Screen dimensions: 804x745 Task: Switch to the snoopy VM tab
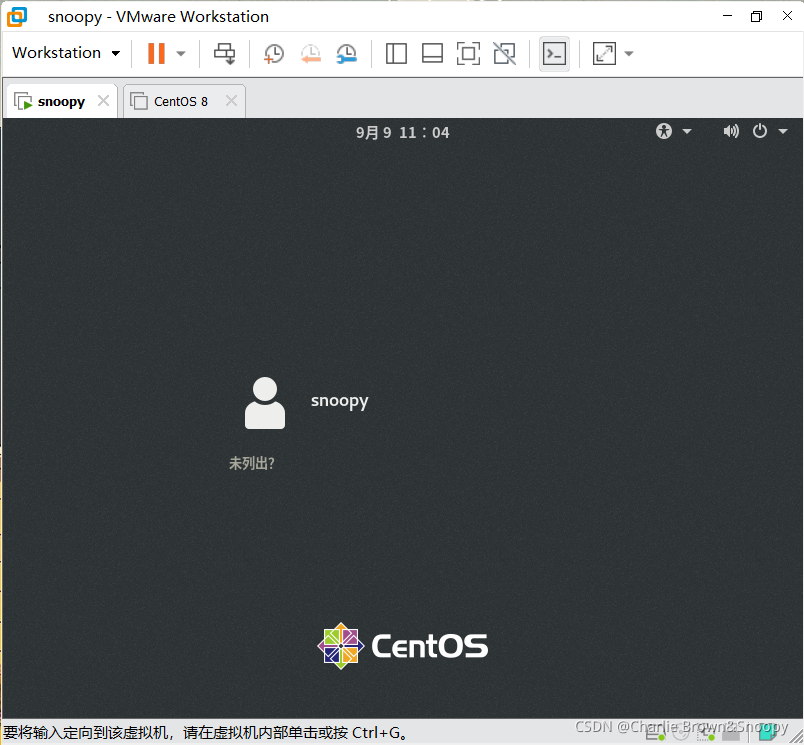point(62,102)
